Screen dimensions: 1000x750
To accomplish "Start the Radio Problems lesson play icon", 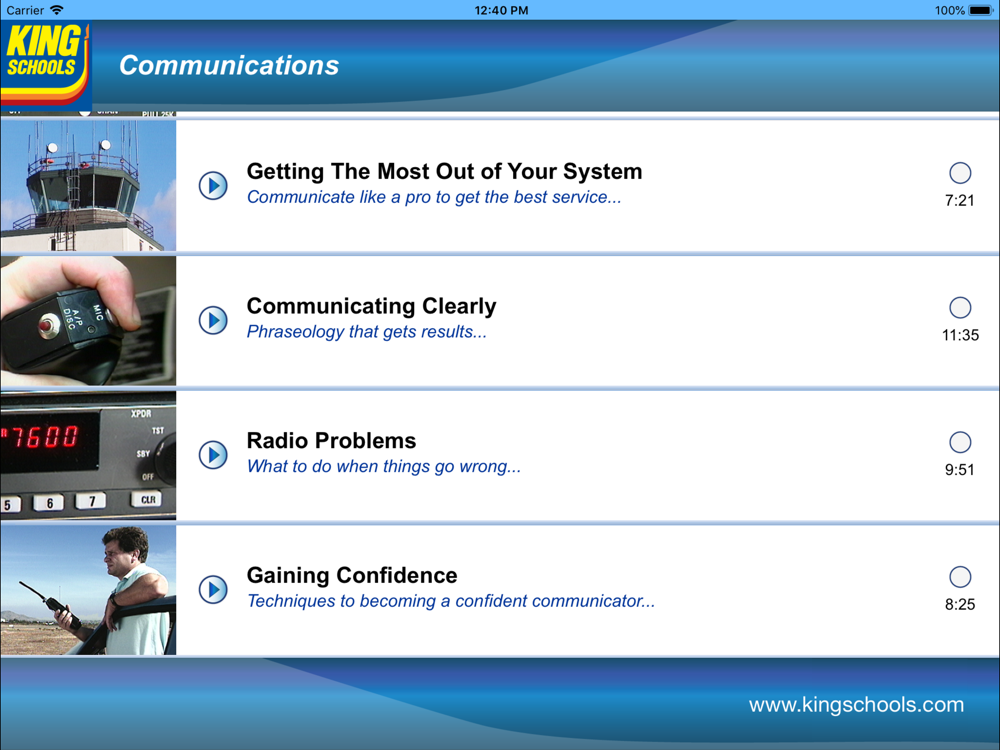I will coord(213,455).
